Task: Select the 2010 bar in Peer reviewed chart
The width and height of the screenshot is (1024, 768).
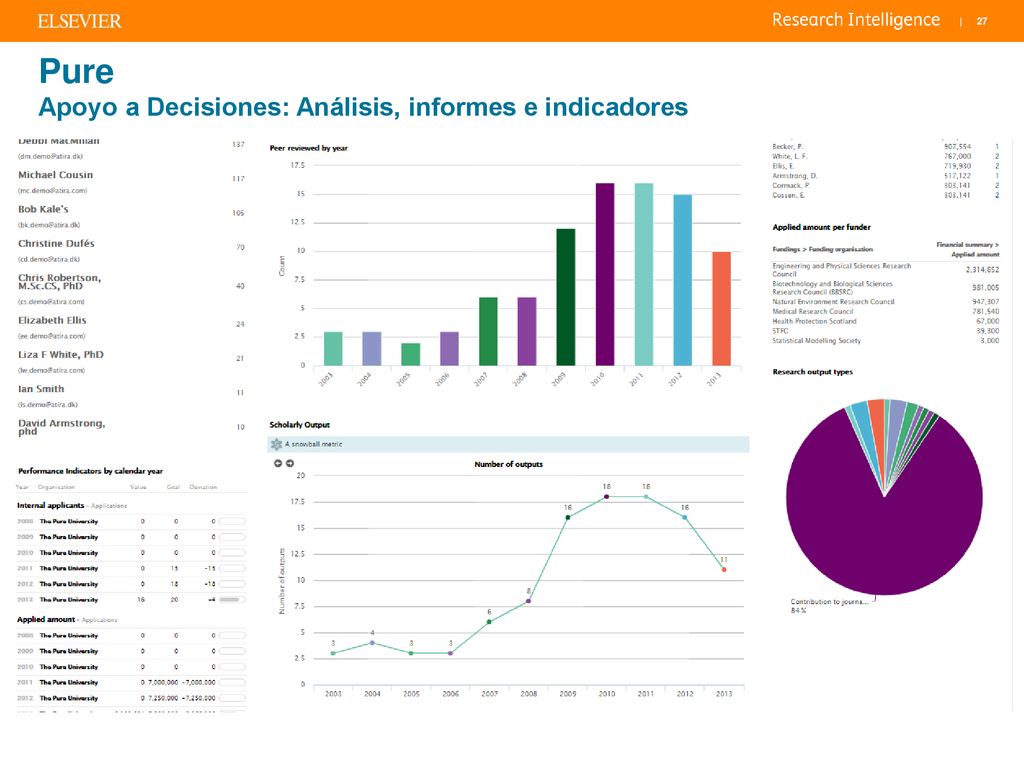Action: pos(605,274)
